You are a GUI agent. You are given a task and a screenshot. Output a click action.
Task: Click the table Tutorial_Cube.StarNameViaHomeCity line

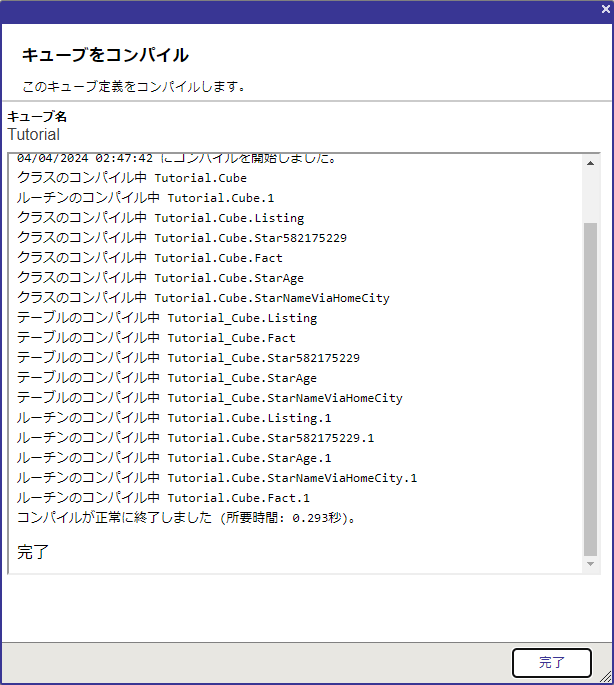[x=209, y=398]
